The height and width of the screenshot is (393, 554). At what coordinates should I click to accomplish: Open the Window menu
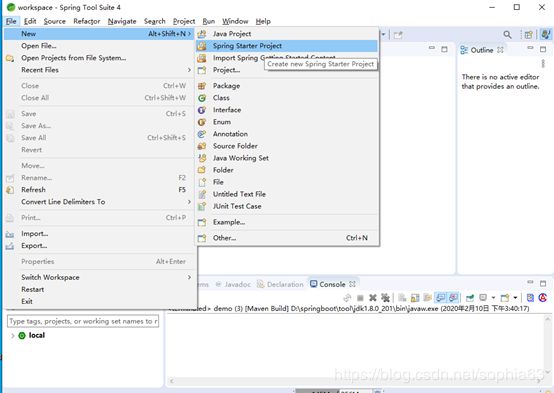(235, 21)
